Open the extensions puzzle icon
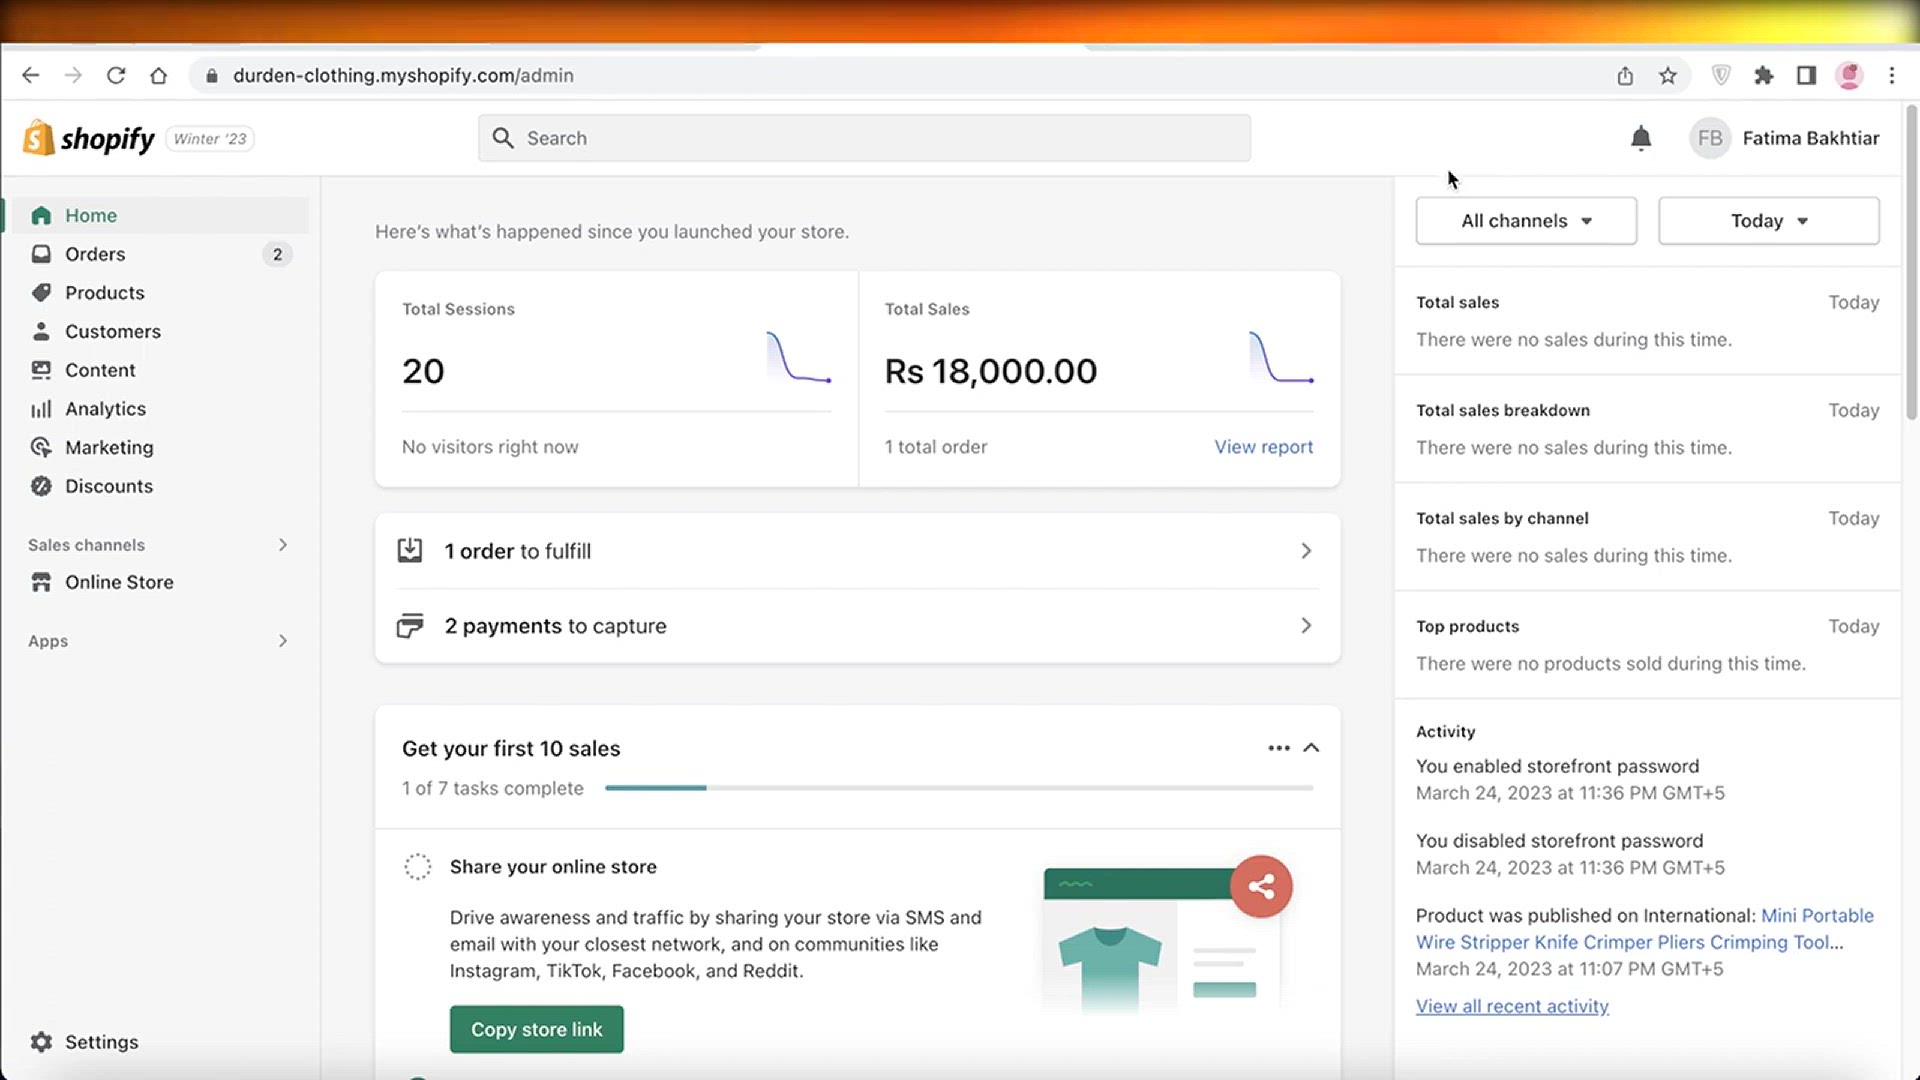This screenshot has width=1920, height=1080. pos(1764,75)
